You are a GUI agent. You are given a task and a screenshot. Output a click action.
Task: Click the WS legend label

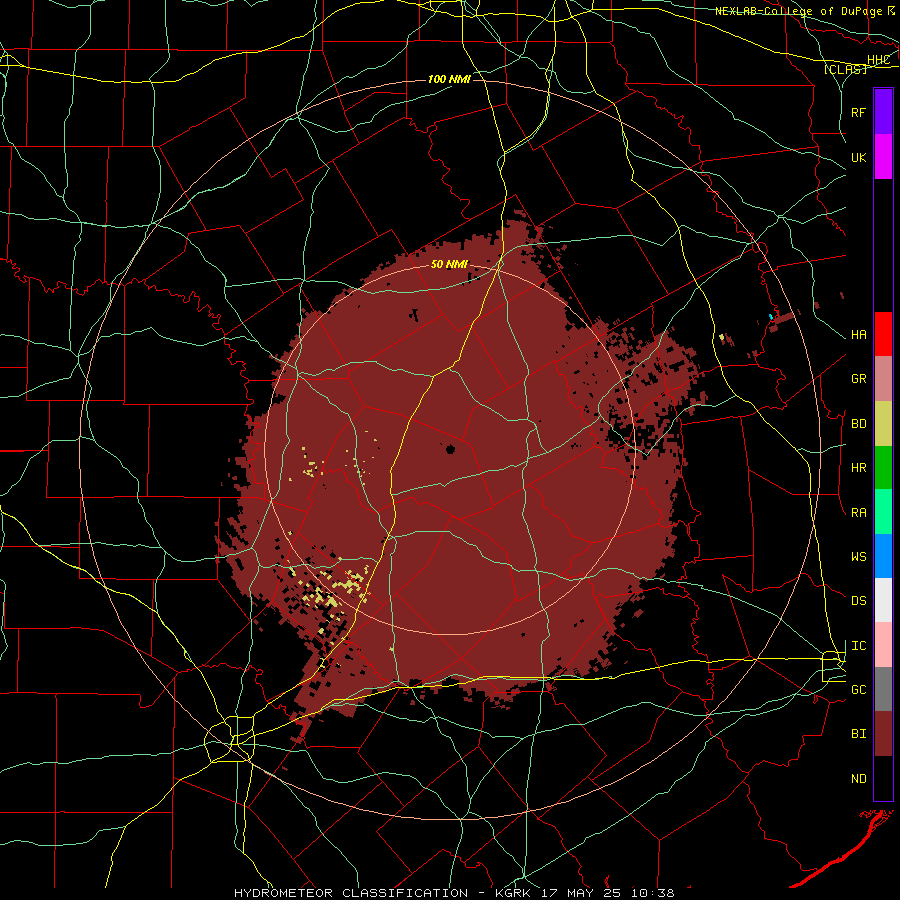(858, 556)
